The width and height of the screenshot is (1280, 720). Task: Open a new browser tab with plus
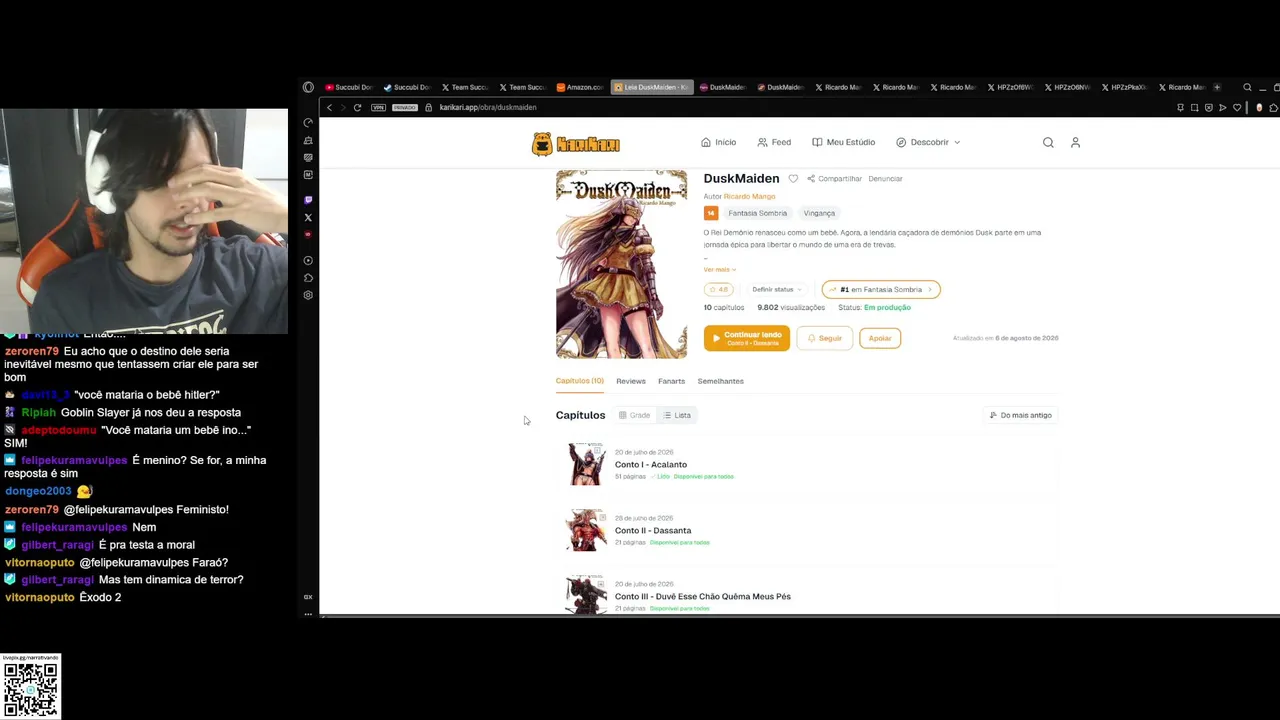click(x=1217, y=87)
